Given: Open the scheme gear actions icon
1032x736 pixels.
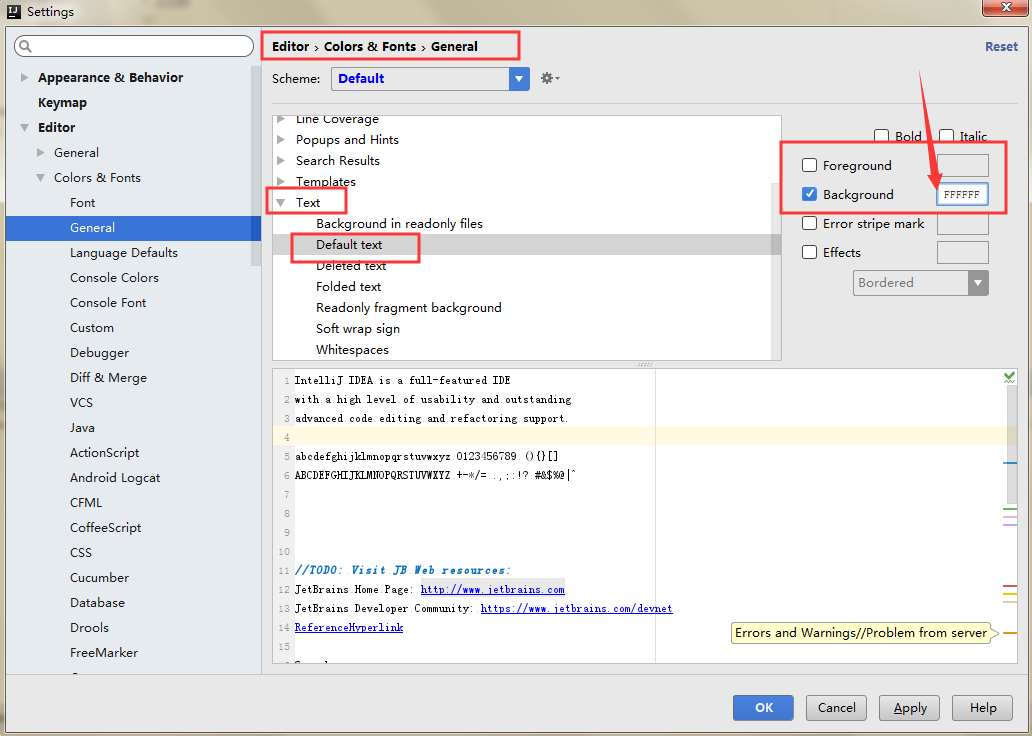Looking at the screenshot, I should (x=550, y=78).
